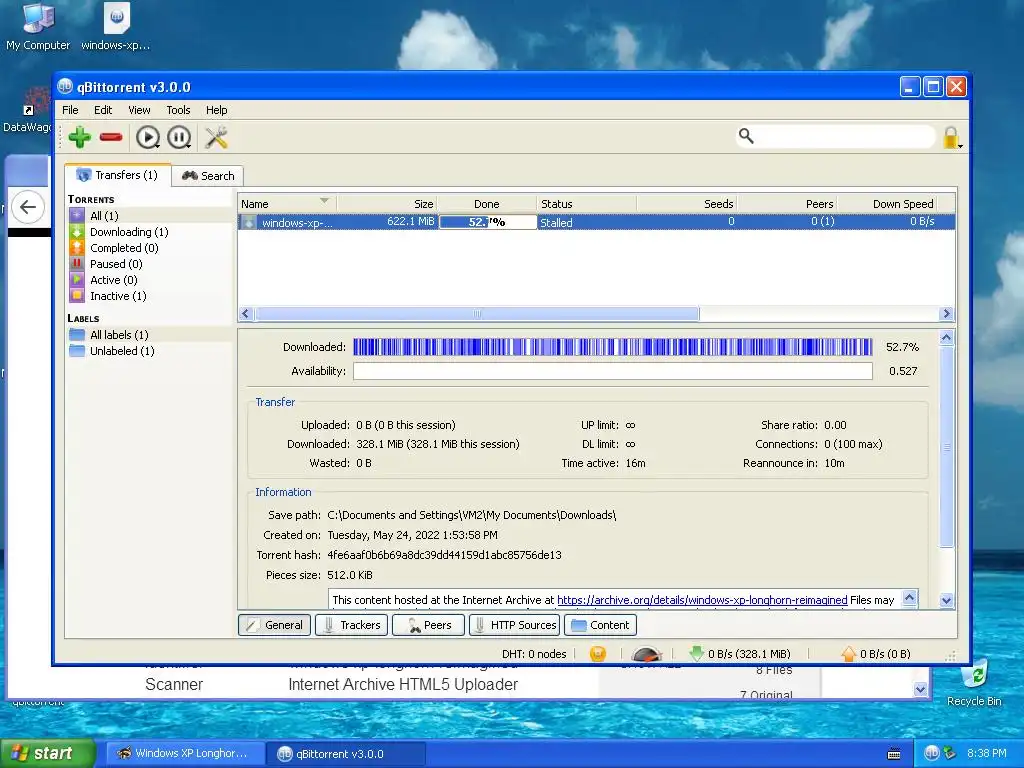Click the Availability bar
The image size is (1024, 768).
(613, 371)
